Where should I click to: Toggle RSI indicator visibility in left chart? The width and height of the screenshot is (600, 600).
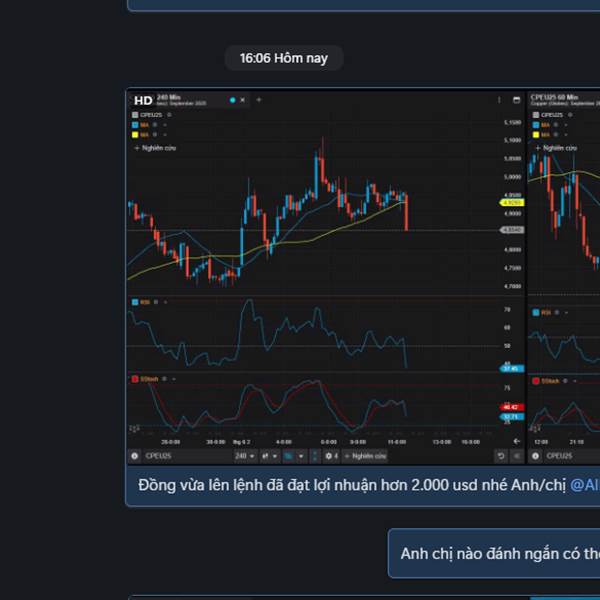(156, 302)
